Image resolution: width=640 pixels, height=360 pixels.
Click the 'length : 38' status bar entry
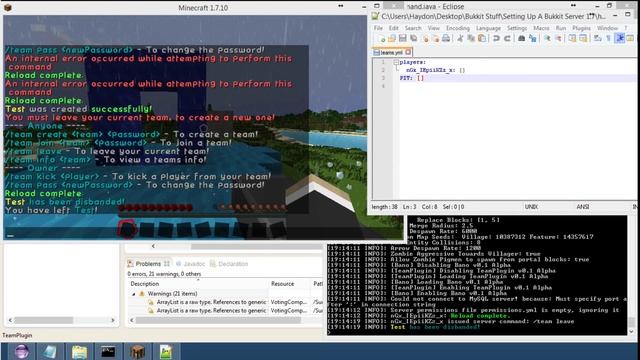384,207
